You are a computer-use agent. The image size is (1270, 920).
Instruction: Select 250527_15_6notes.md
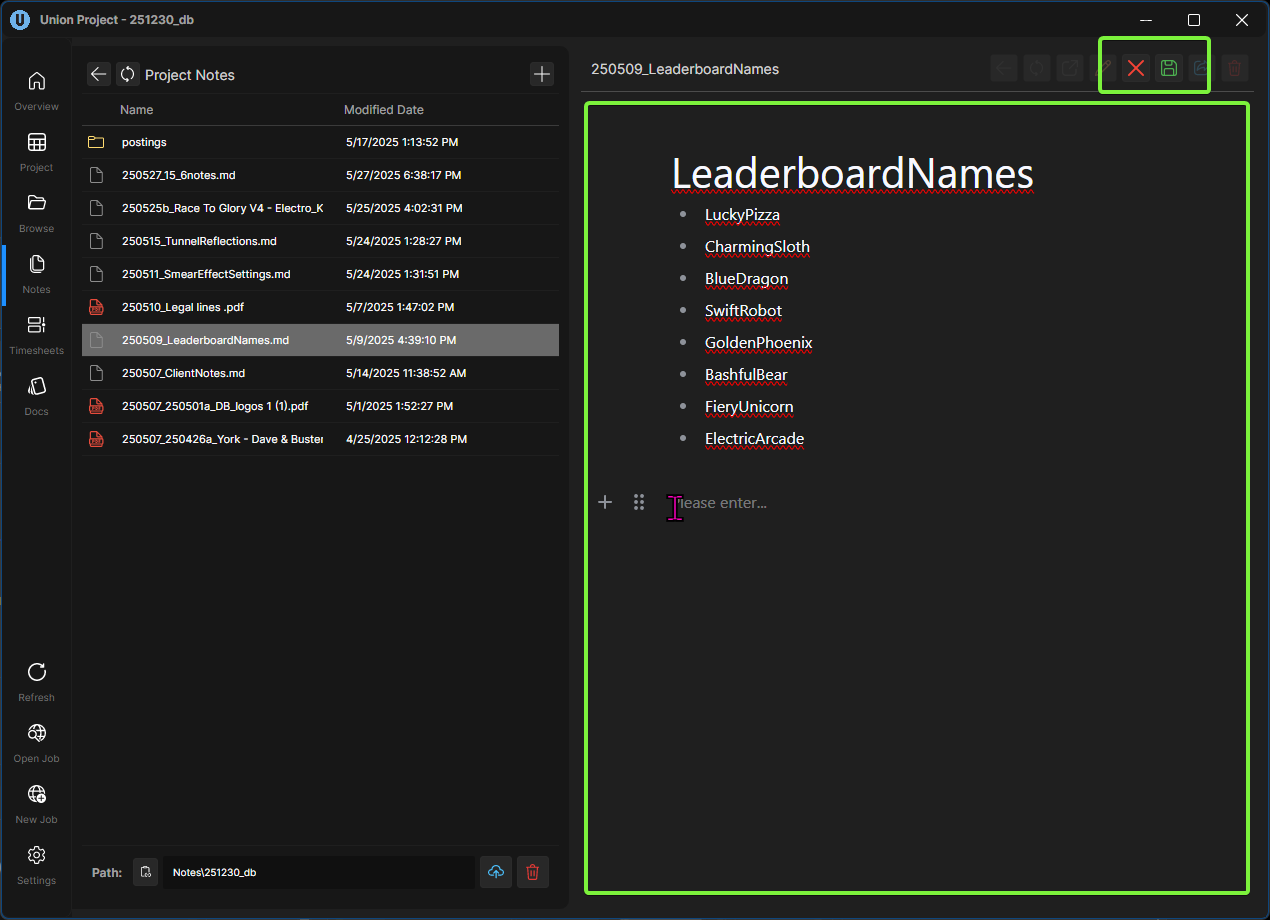(x=320, y=175)
